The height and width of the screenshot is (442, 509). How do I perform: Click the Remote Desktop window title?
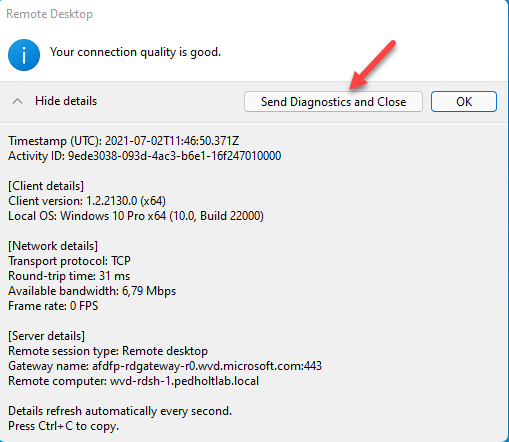click(50, 14)
